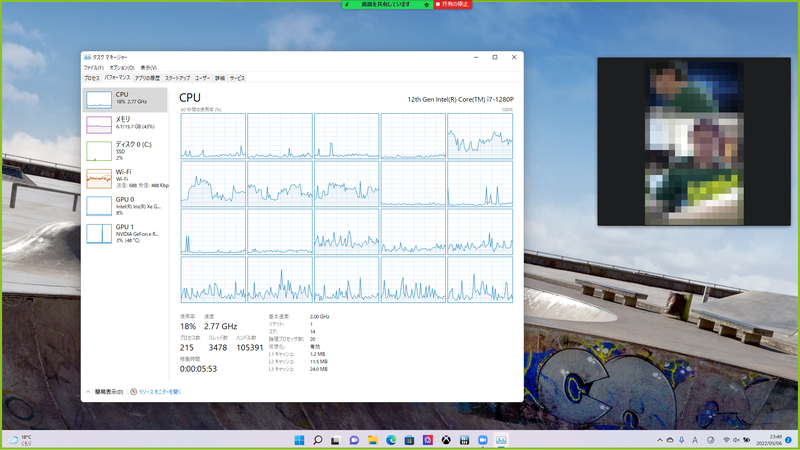This screenshot has height=450, width=800.
Task: Click the 2.00 GHz base speed value
Action: pyautogui.click(x=319, y=316)
